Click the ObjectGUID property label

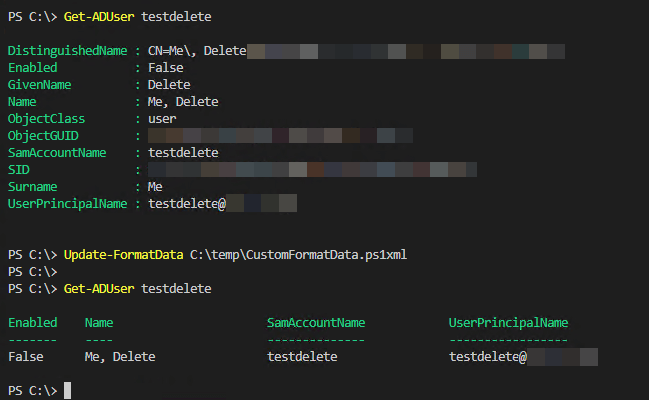point(46,135)
